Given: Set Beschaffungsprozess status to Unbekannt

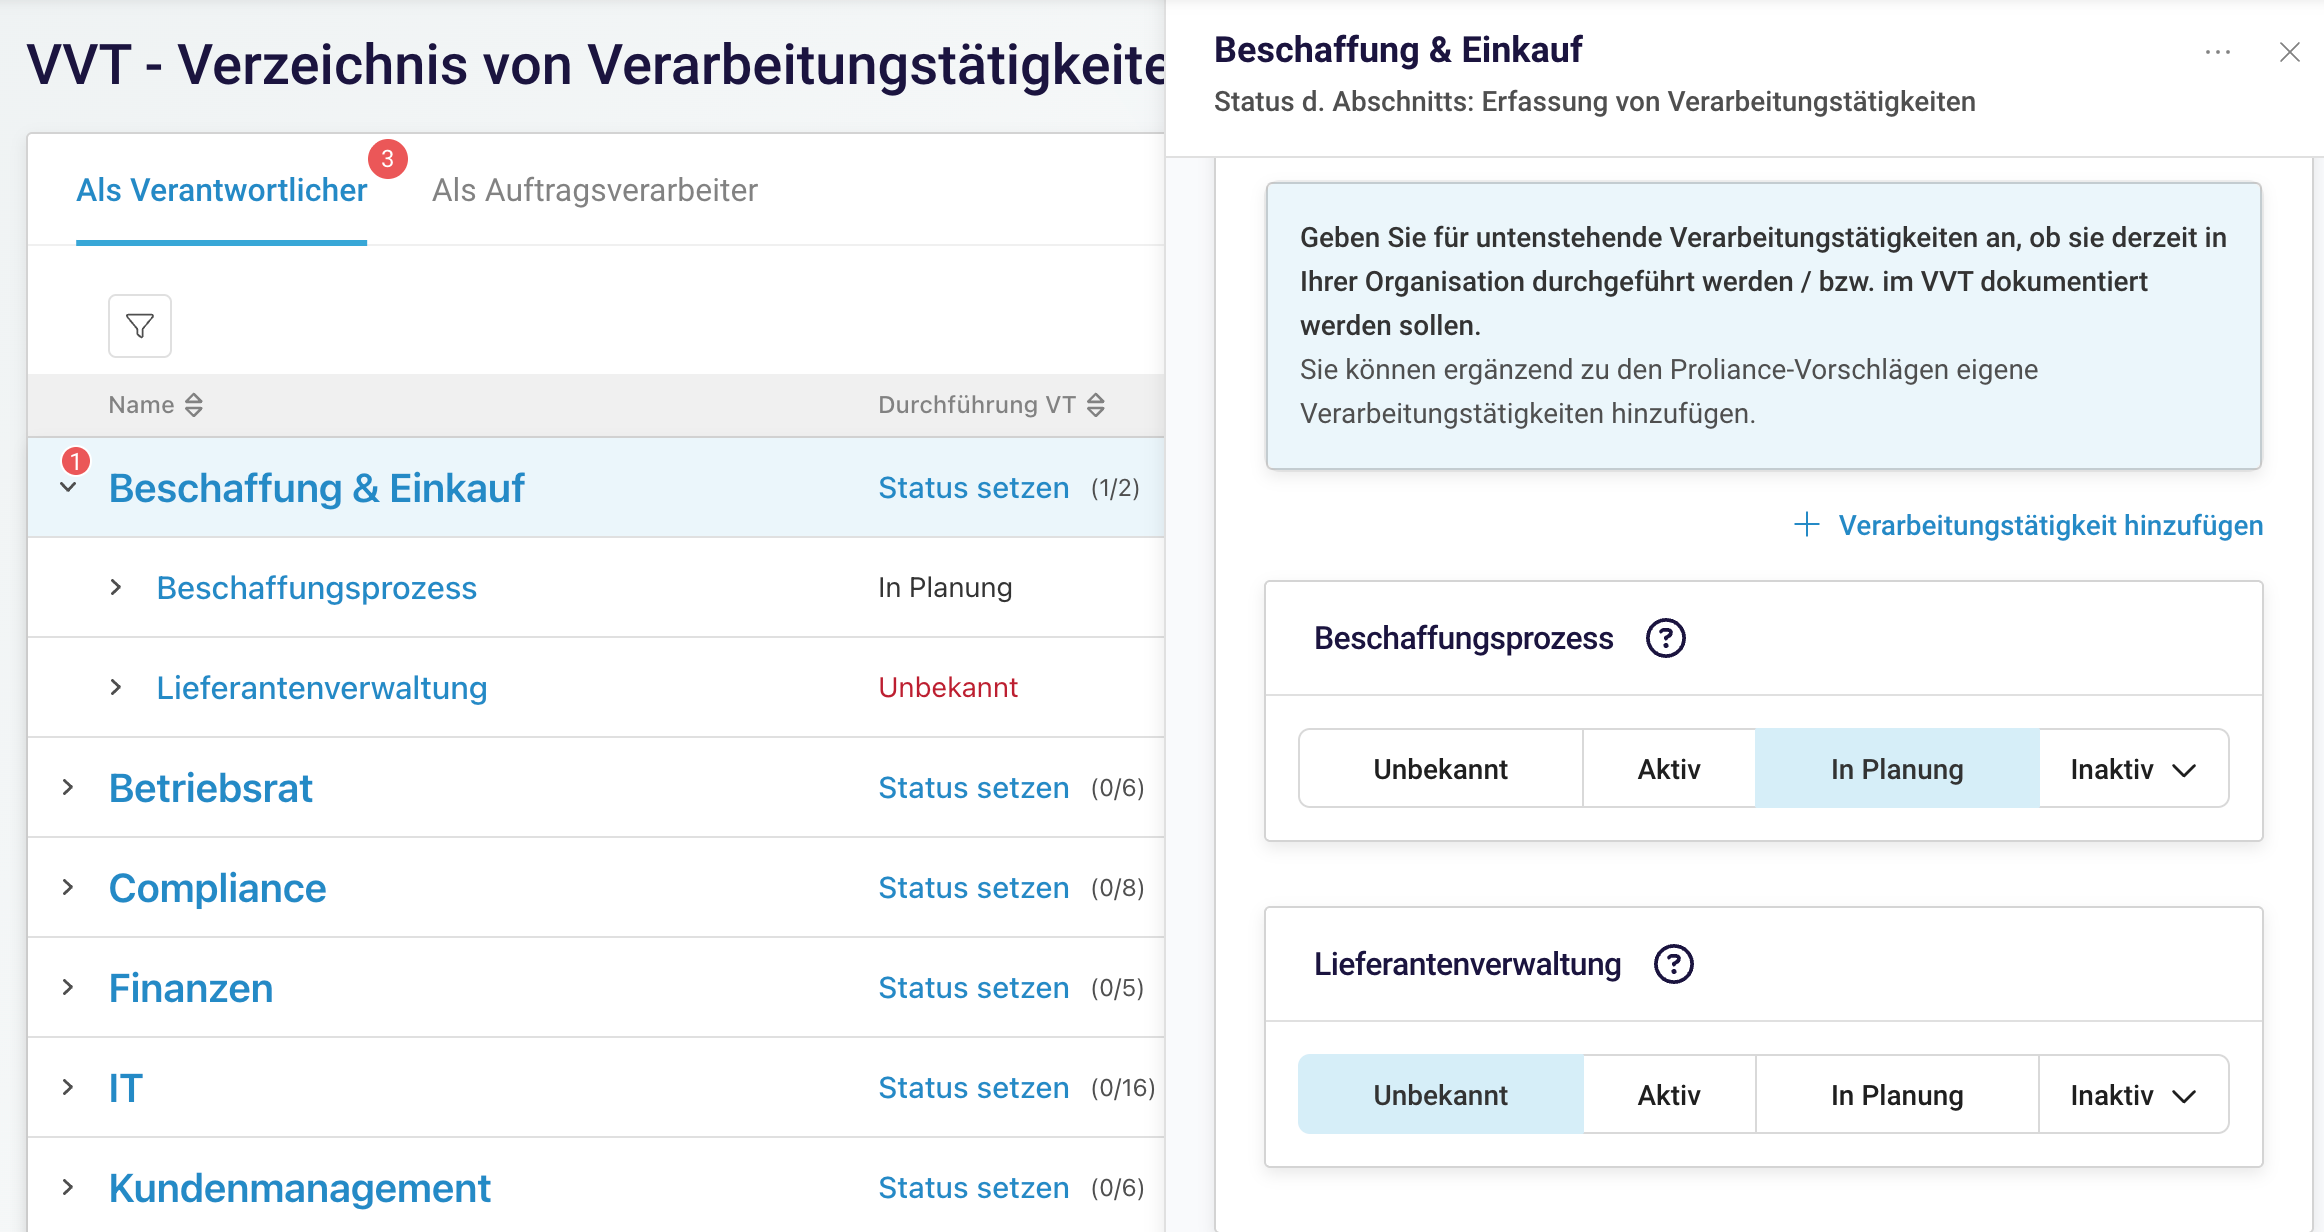Looking at the screenshot, I should 1440,769.
